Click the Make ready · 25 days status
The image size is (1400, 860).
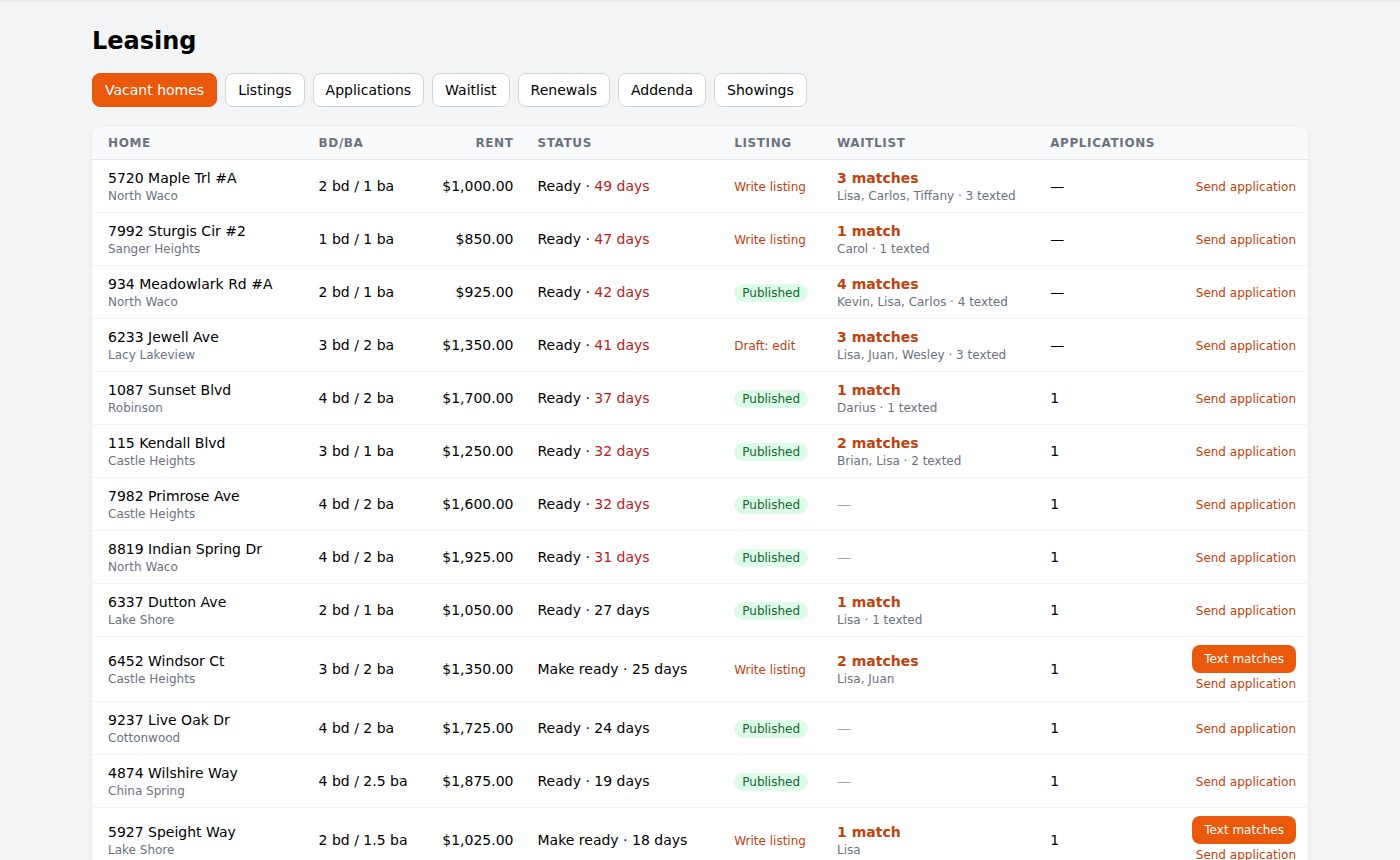coord(612,670)
